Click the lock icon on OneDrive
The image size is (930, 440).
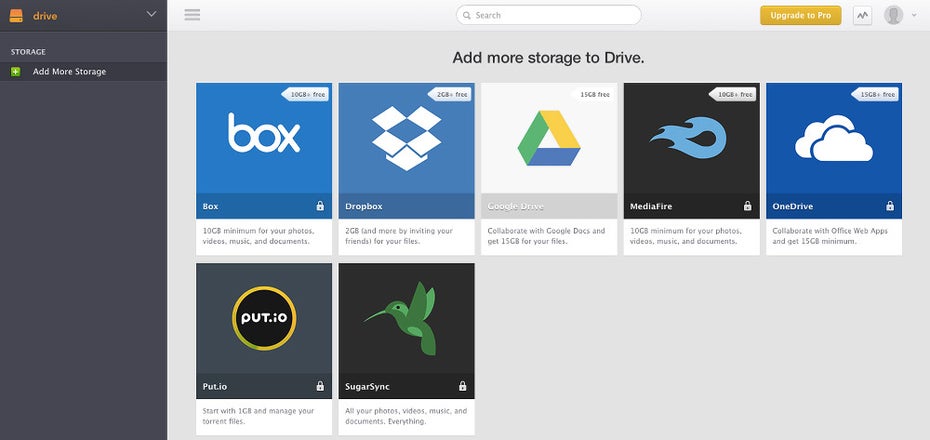pos(890,206)
